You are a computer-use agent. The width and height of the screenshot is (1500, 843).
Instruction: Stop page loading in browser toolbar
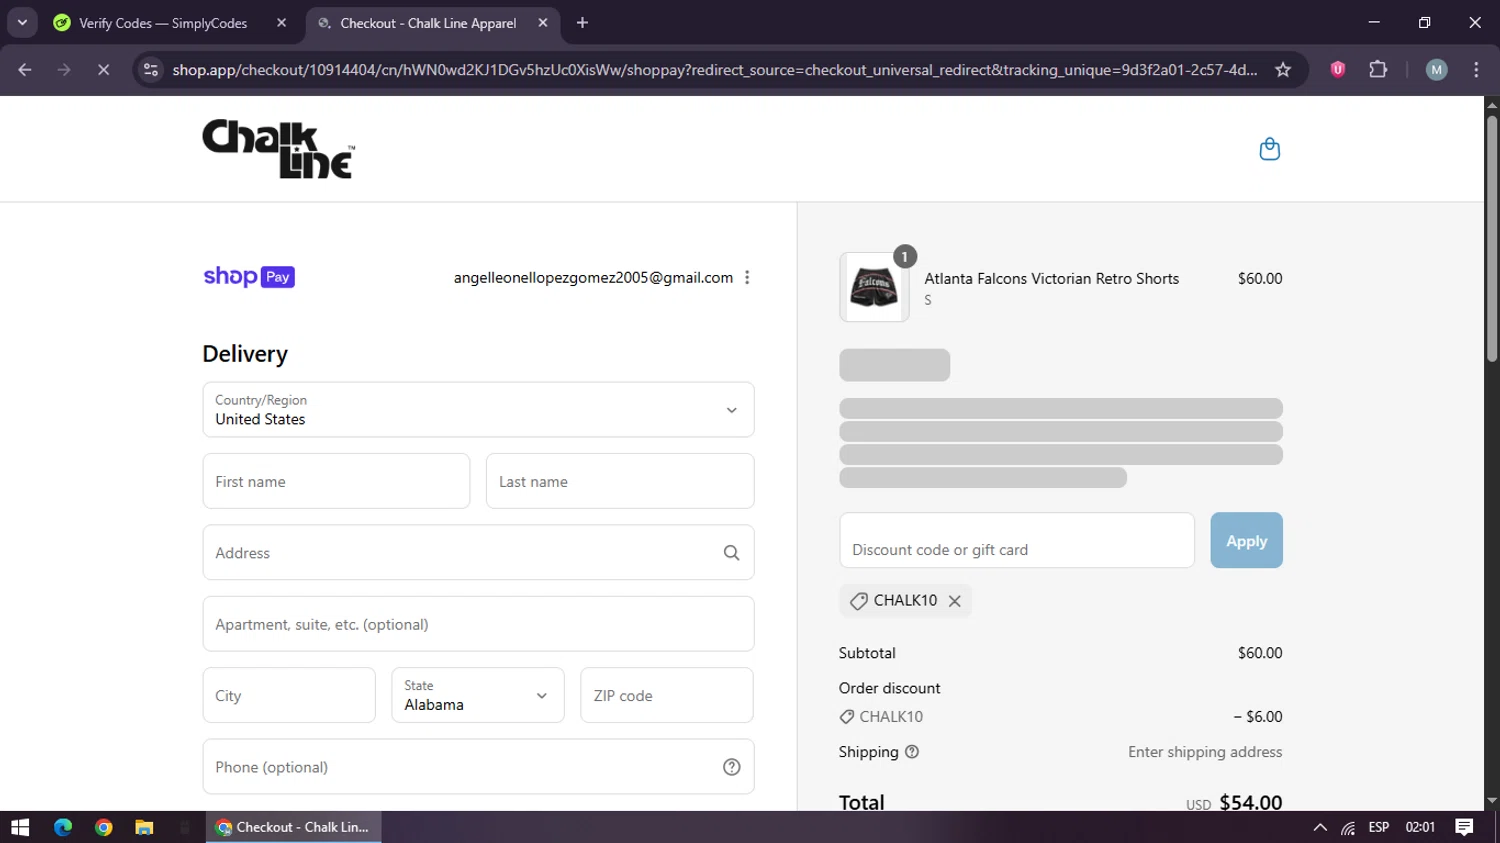point(103,70)
